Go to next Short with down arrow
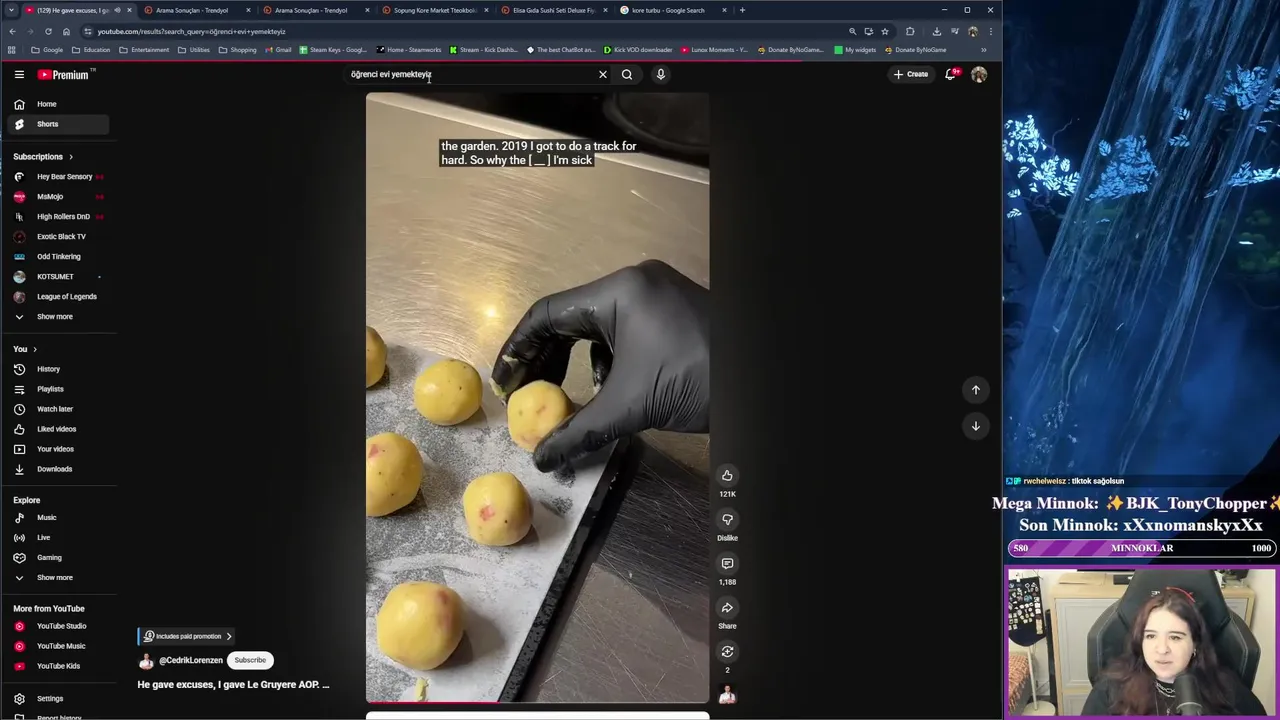 [976, 426]
